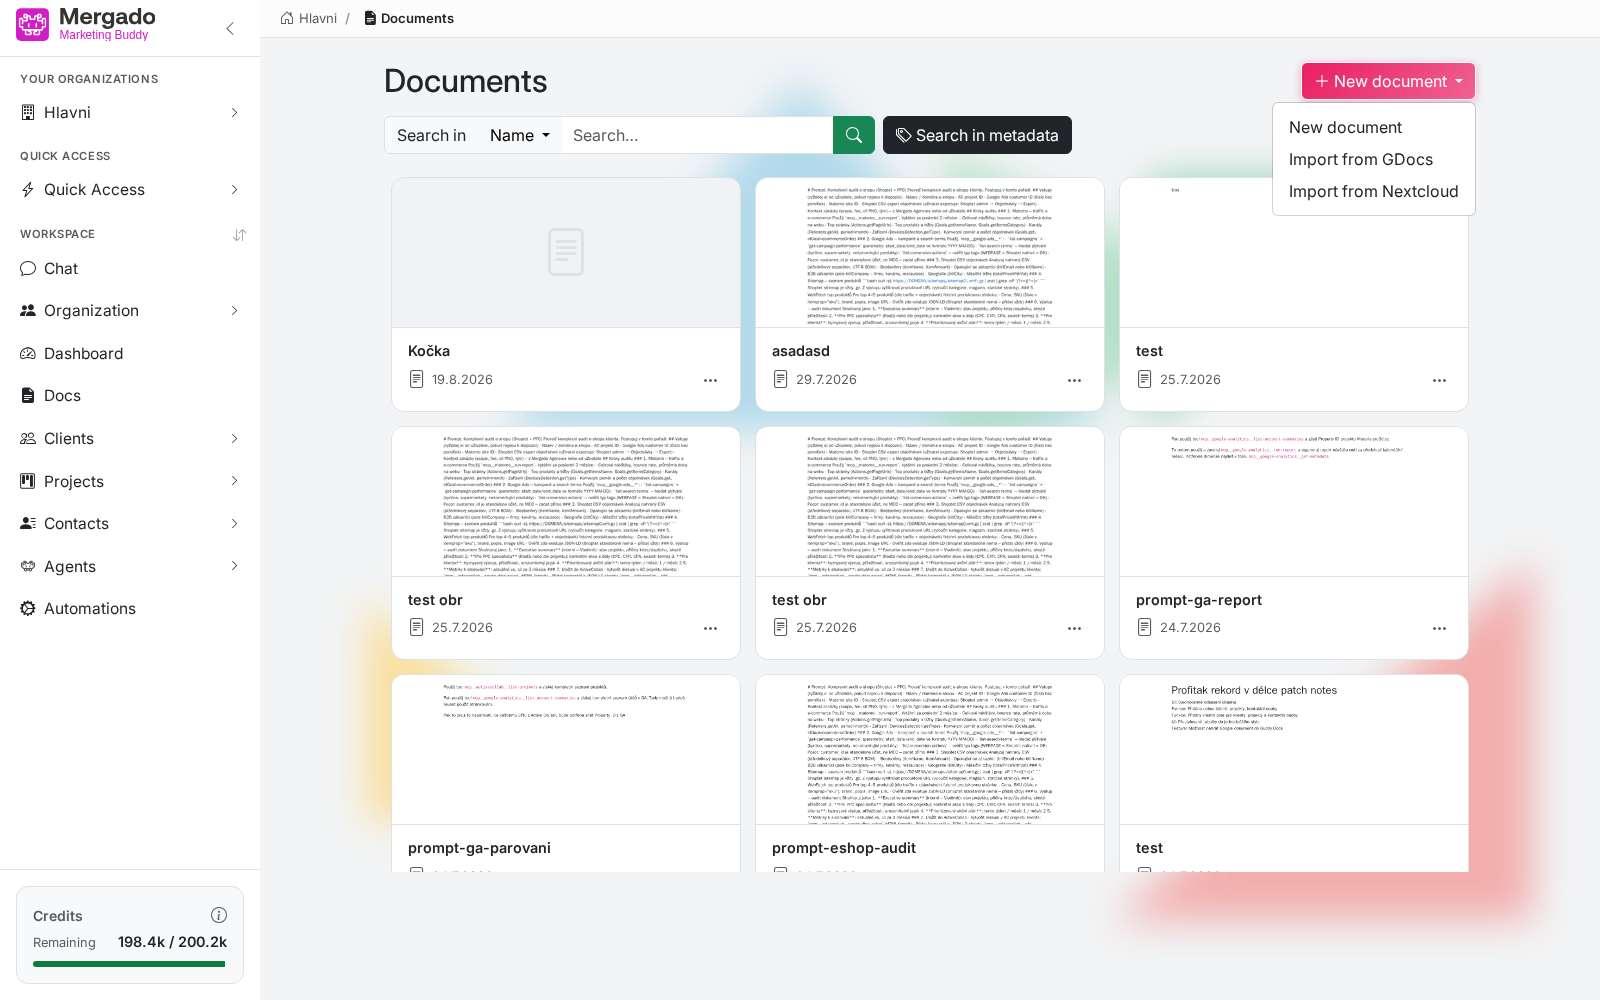
Task: Click the home icon in breadcrumb
Action: [287, 18]
